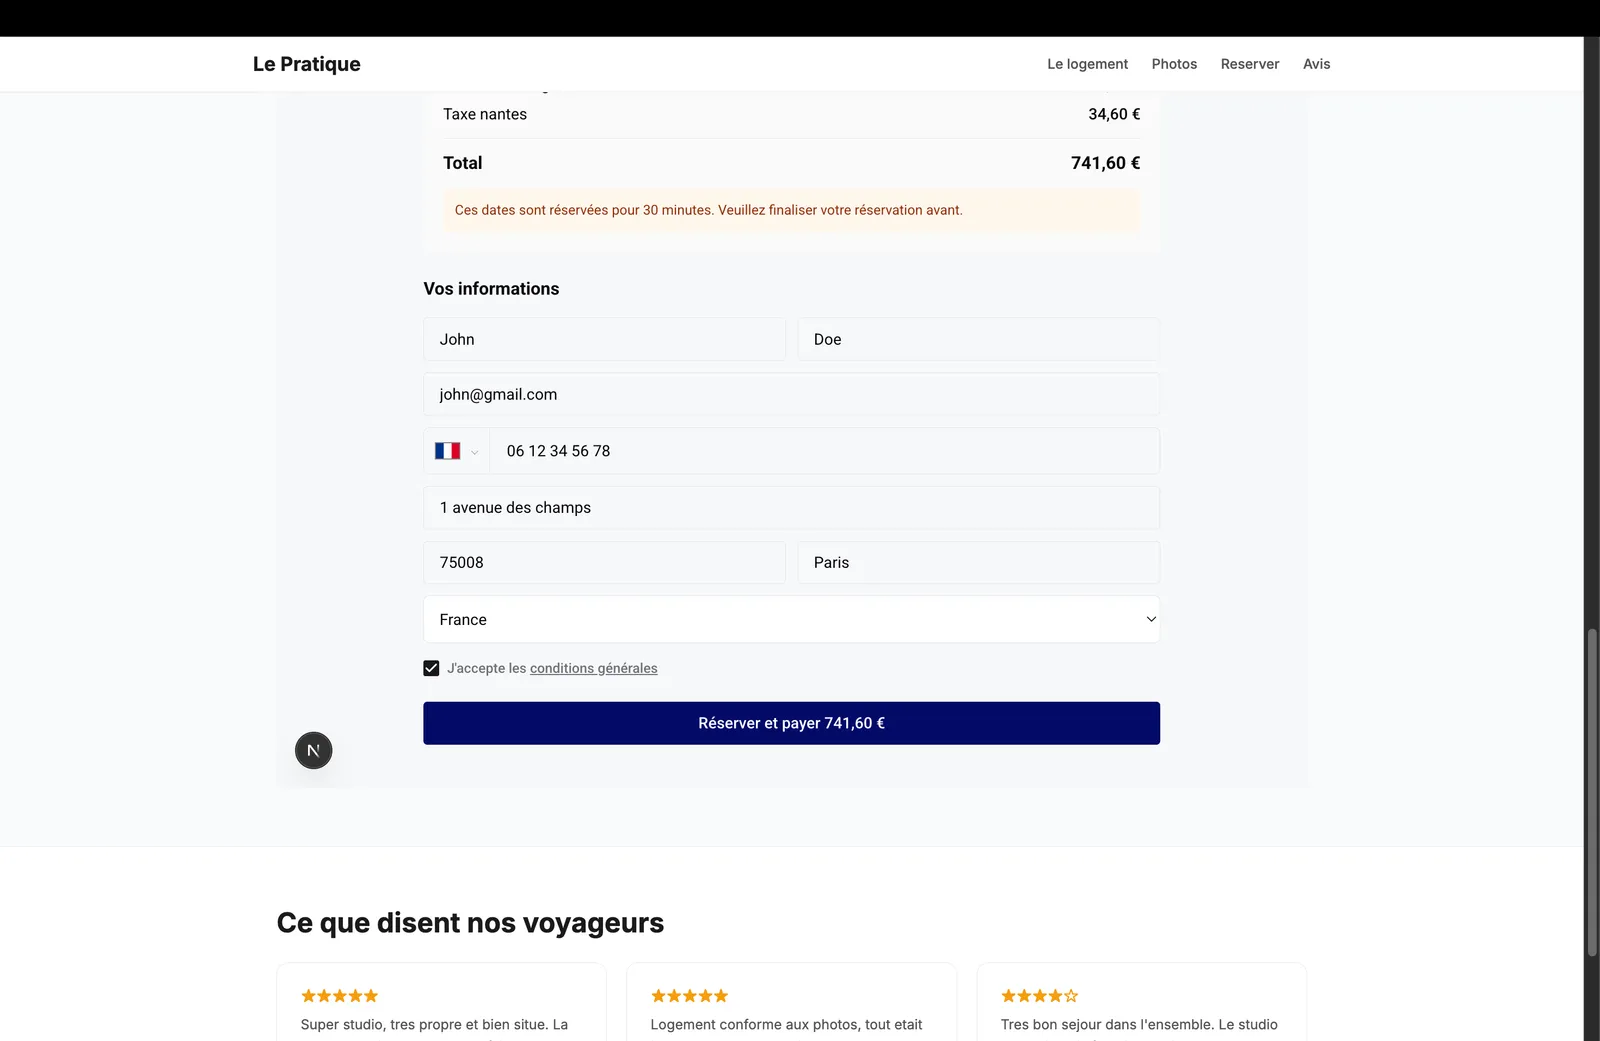The width and height of the screenshot is (1600, 1041).
Task: Click the 34,60 € tax amount
Action: [1114, 114]
